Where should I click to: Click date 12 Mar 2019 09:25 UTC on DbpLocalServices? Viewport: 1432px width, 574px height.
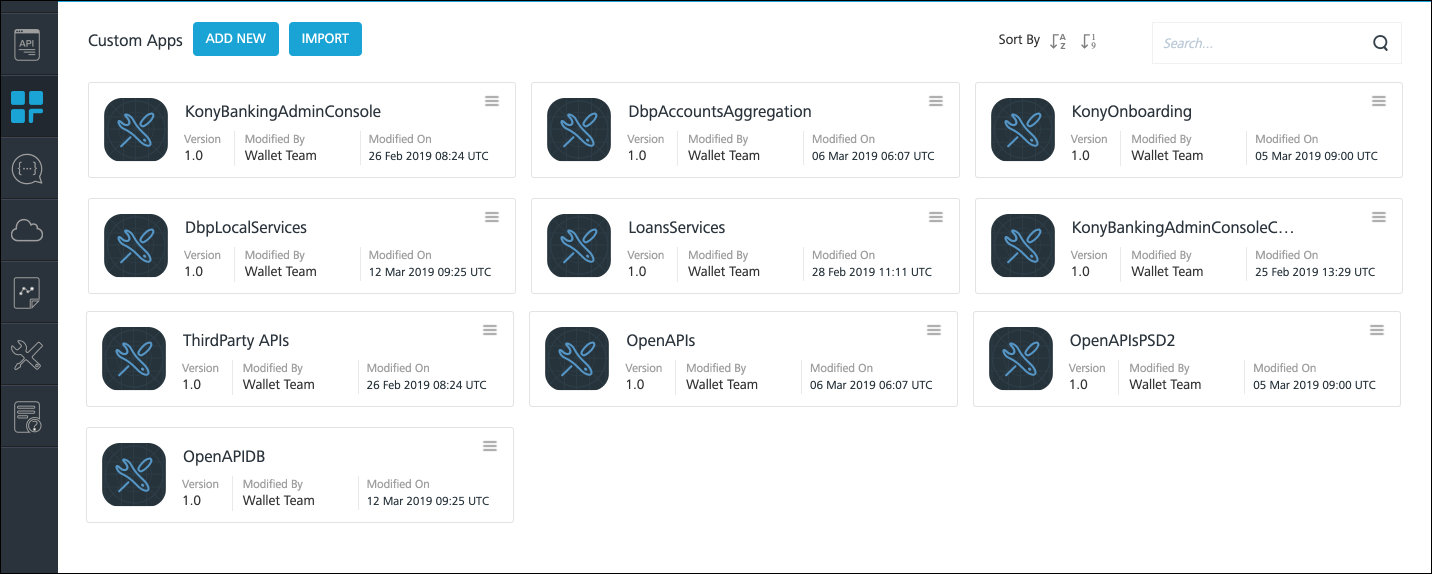click(x=430, y=272)
